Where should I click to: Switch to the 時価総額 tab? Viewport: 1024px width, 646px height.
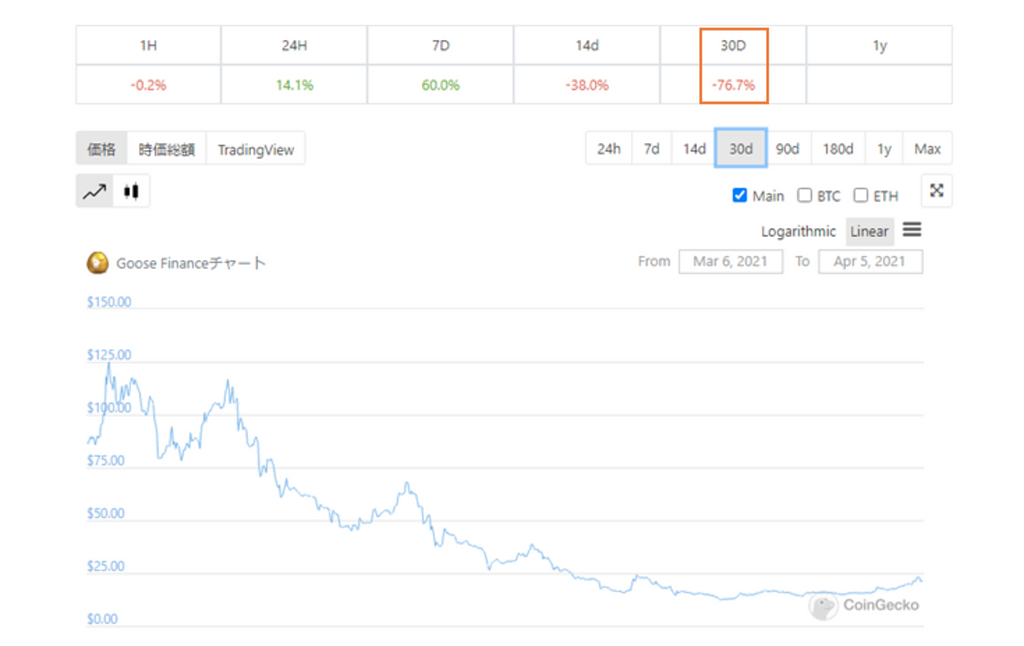tap(166, 149)
